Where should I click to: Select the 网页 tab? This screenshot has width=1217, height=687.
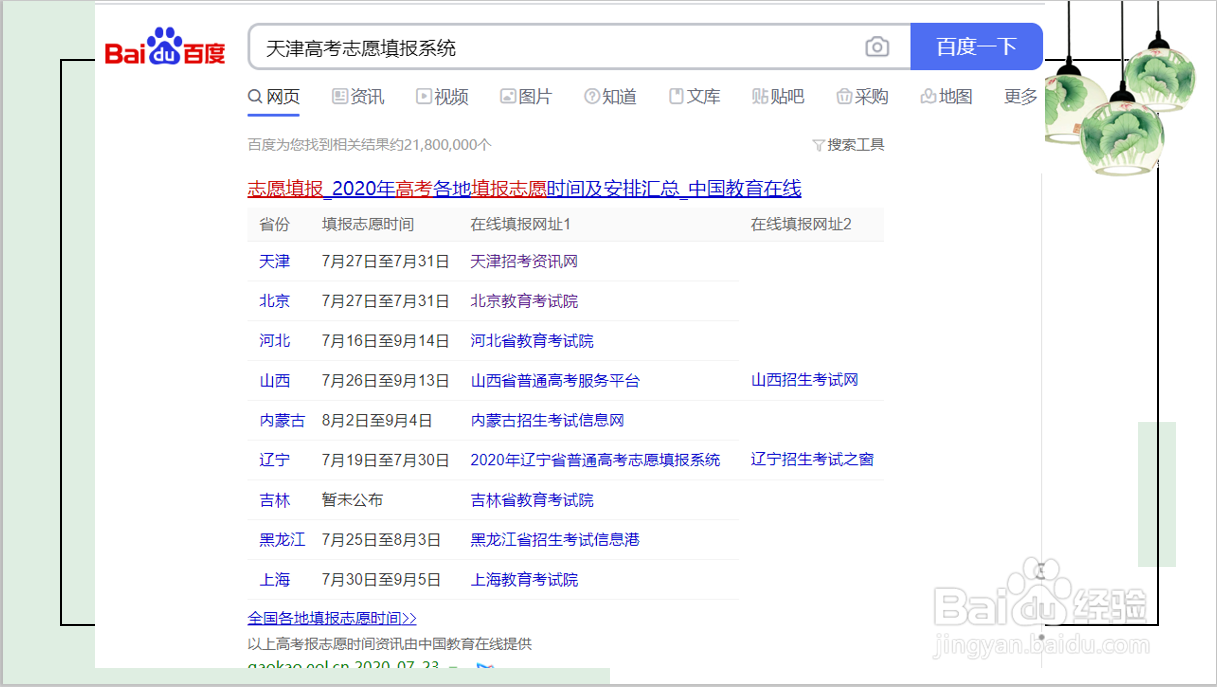click(x=273, y=97)
